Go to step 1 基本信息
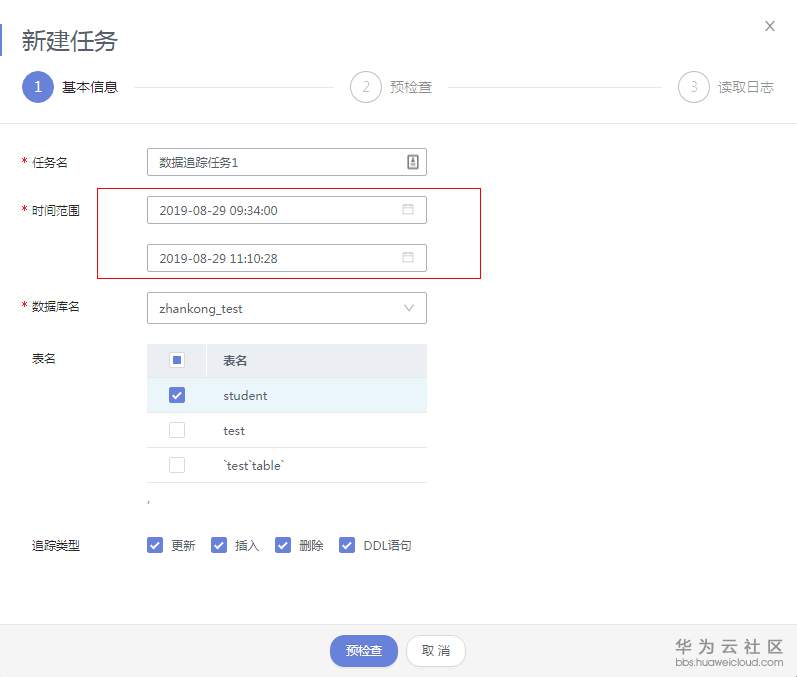This screenshot has height=677, width=797. [x=70, y=87]
